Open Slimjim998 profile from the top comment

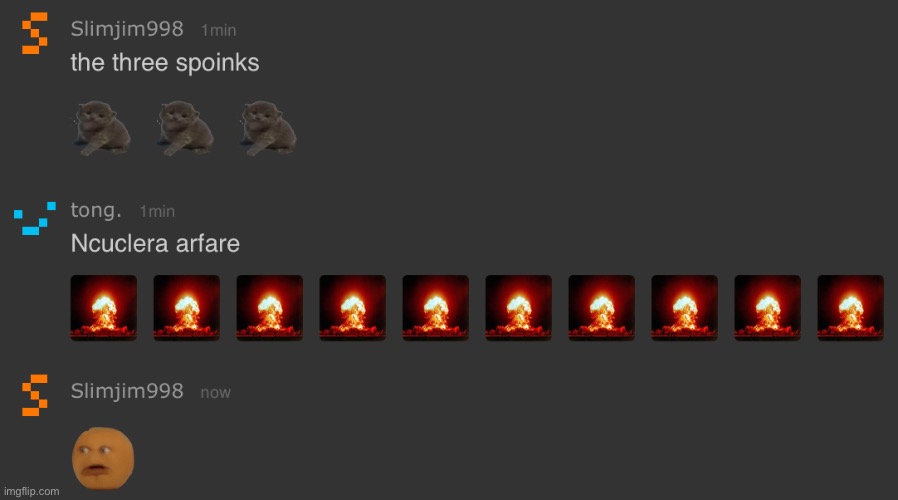point(127,29)
